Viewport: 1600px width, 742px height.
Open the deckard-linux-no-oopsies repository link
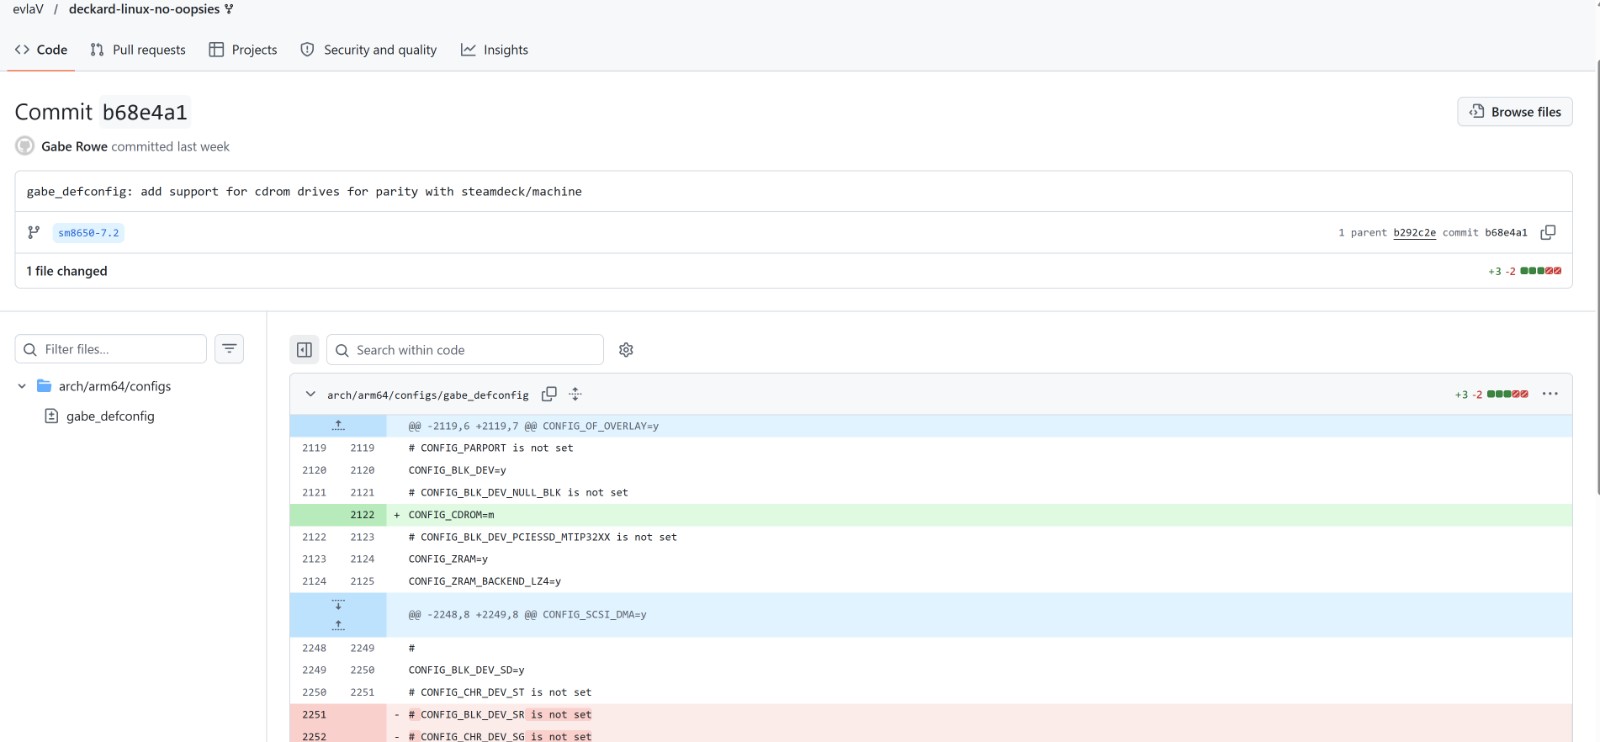(144, 9)
